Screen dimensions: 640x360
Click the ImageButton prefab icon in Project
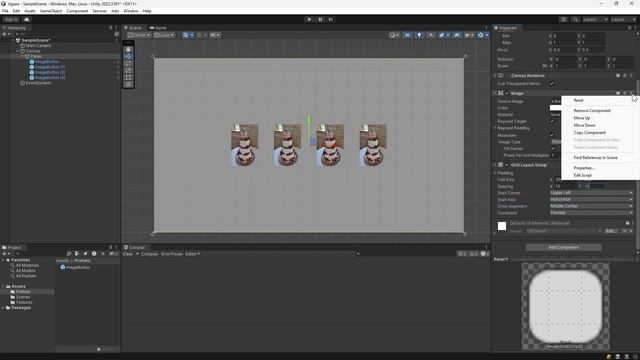coord(63,267)
